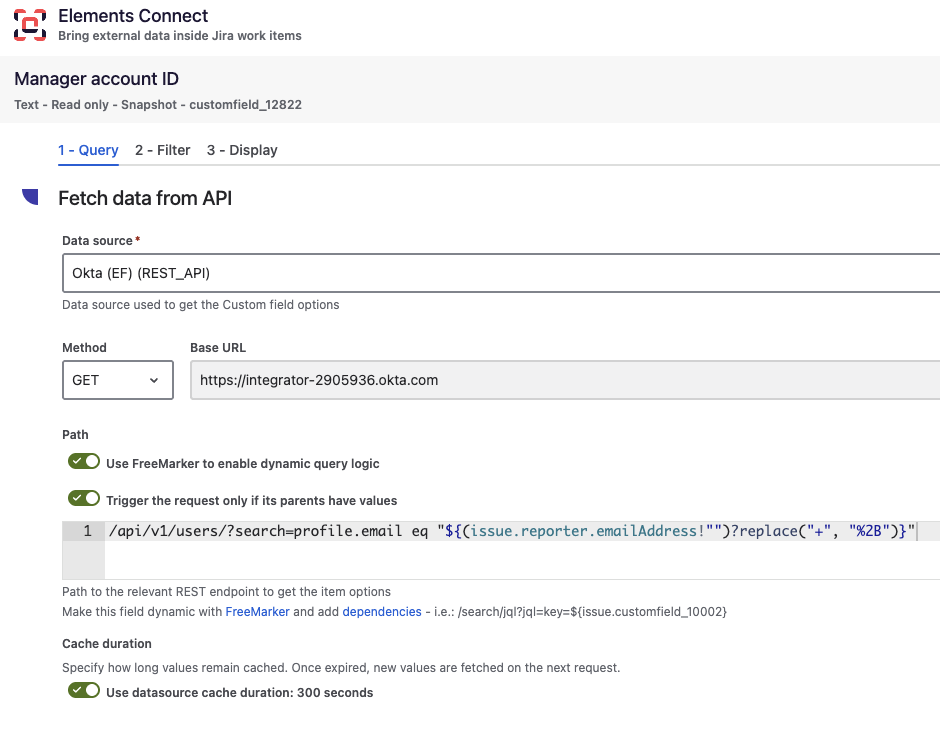Click the Elements Connect app title
The image size is (940, 734).
[x=133, y=16]
